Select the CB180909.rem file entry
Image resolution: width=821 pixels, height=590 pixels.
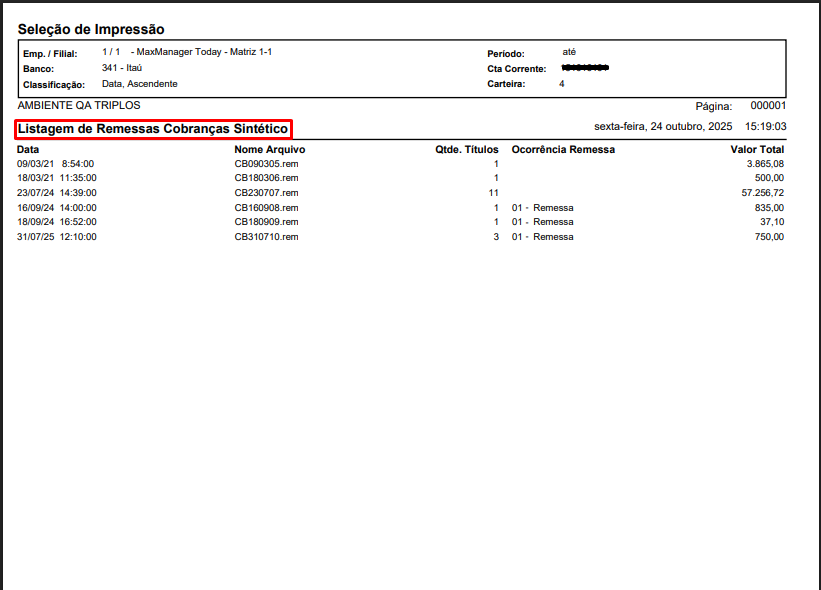(x=266, y=222)
